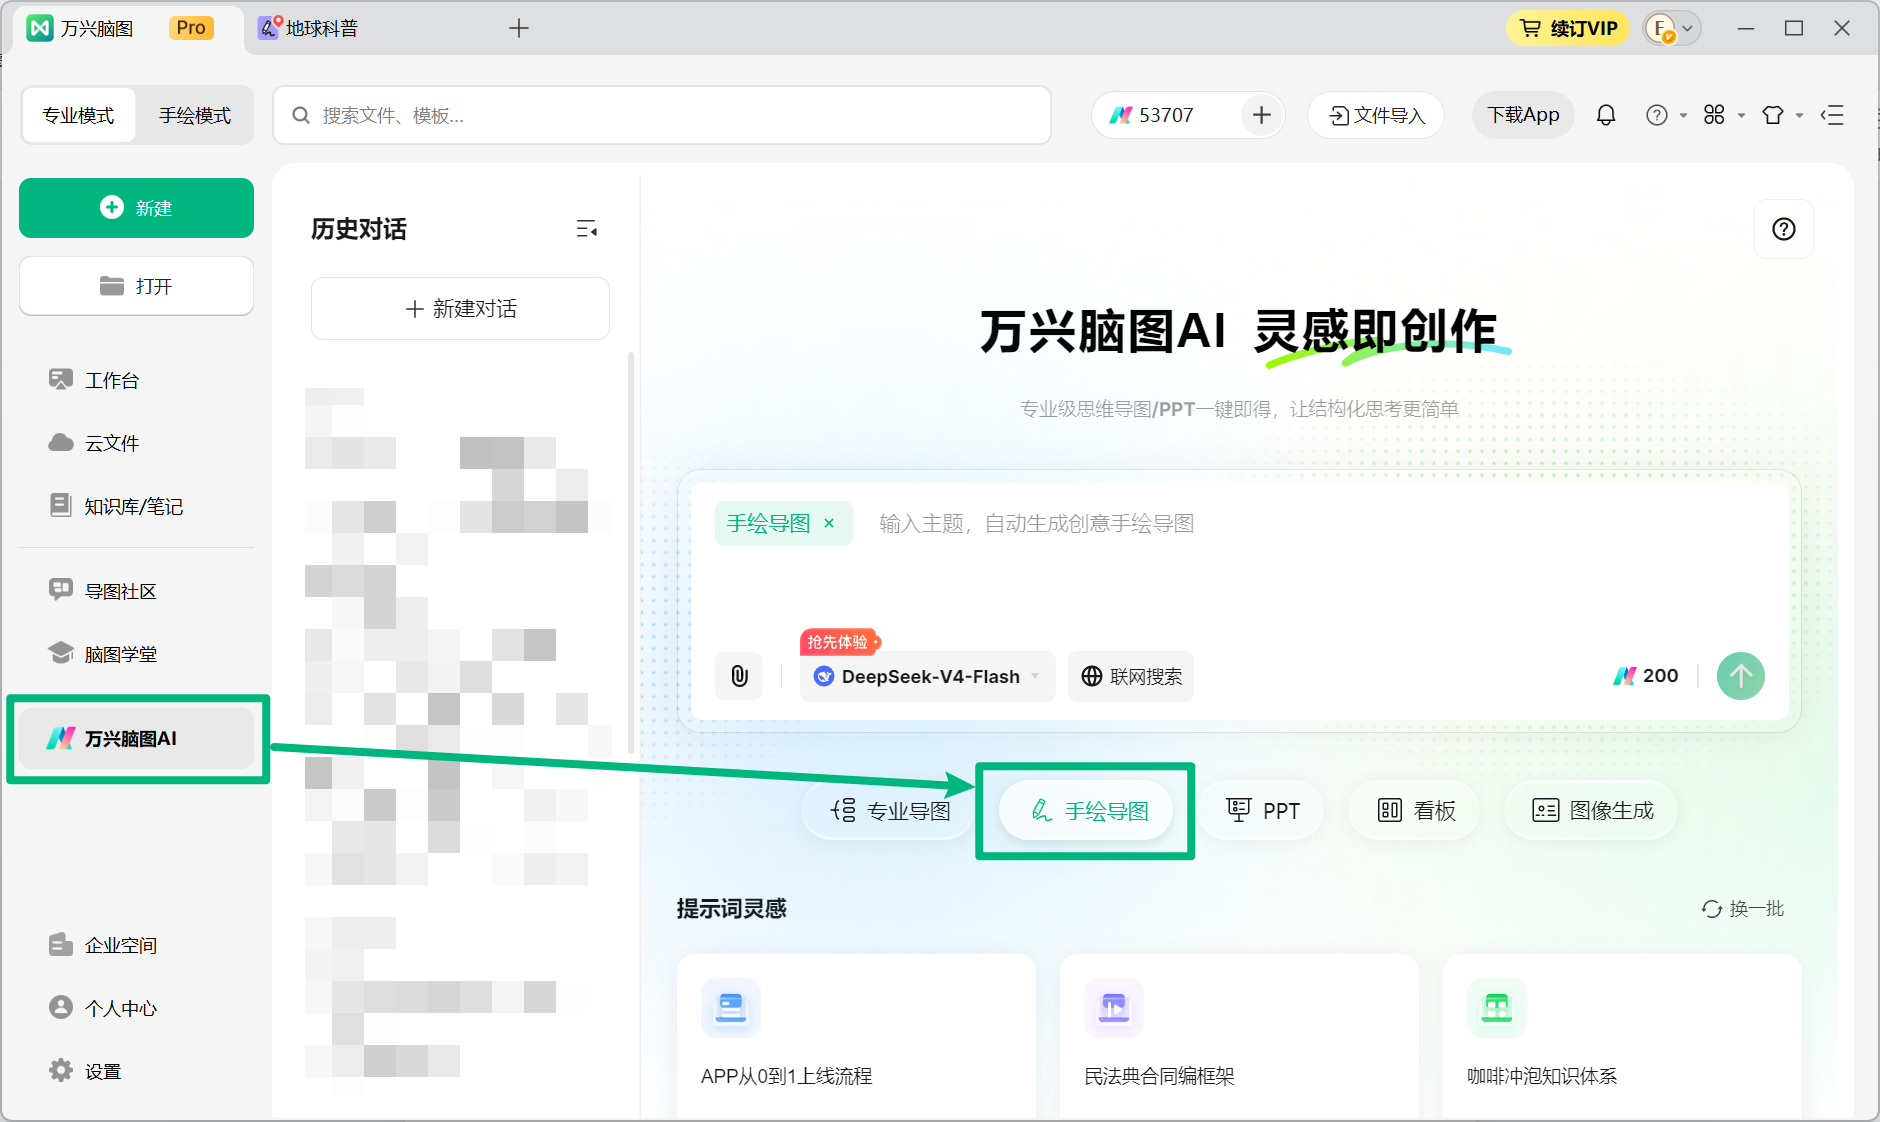
Task: Click the green send arrow button
Action: pyautogui.click(x=1741, y=676)
